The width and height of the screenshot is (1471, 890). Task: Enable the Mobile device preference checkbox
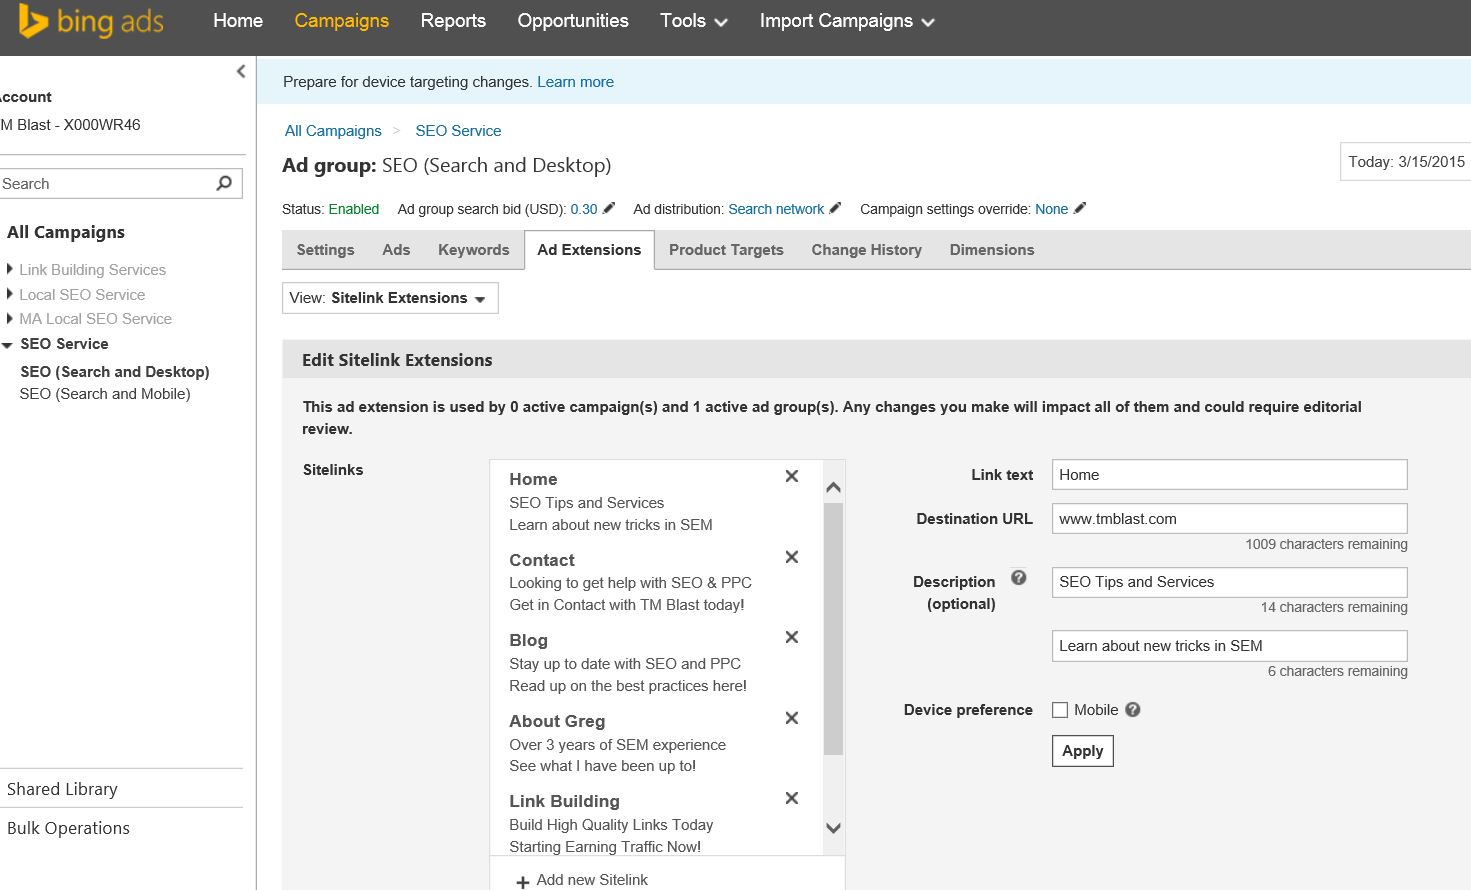click(x=1060, y=710)
